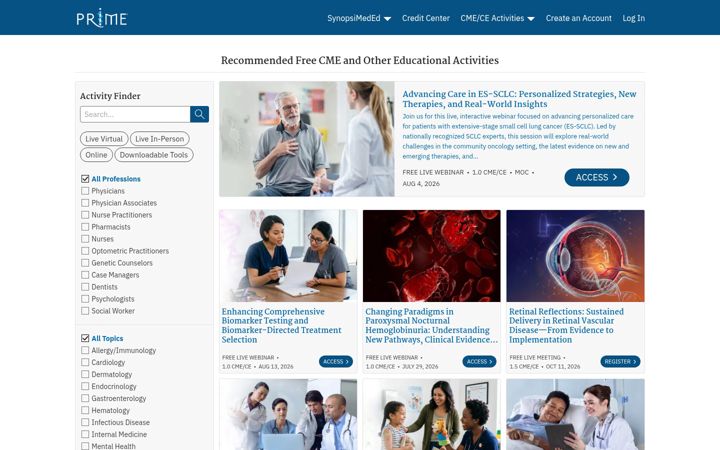Check the Endocrinology topic

85,386
